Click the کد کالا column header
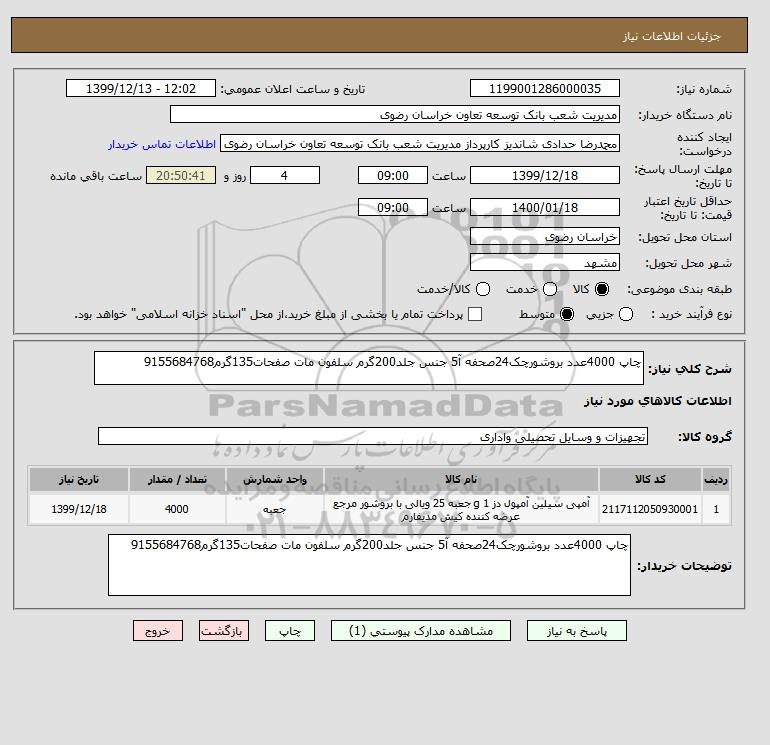This screenshot has width=770, height=745. [x=650, y=479]
